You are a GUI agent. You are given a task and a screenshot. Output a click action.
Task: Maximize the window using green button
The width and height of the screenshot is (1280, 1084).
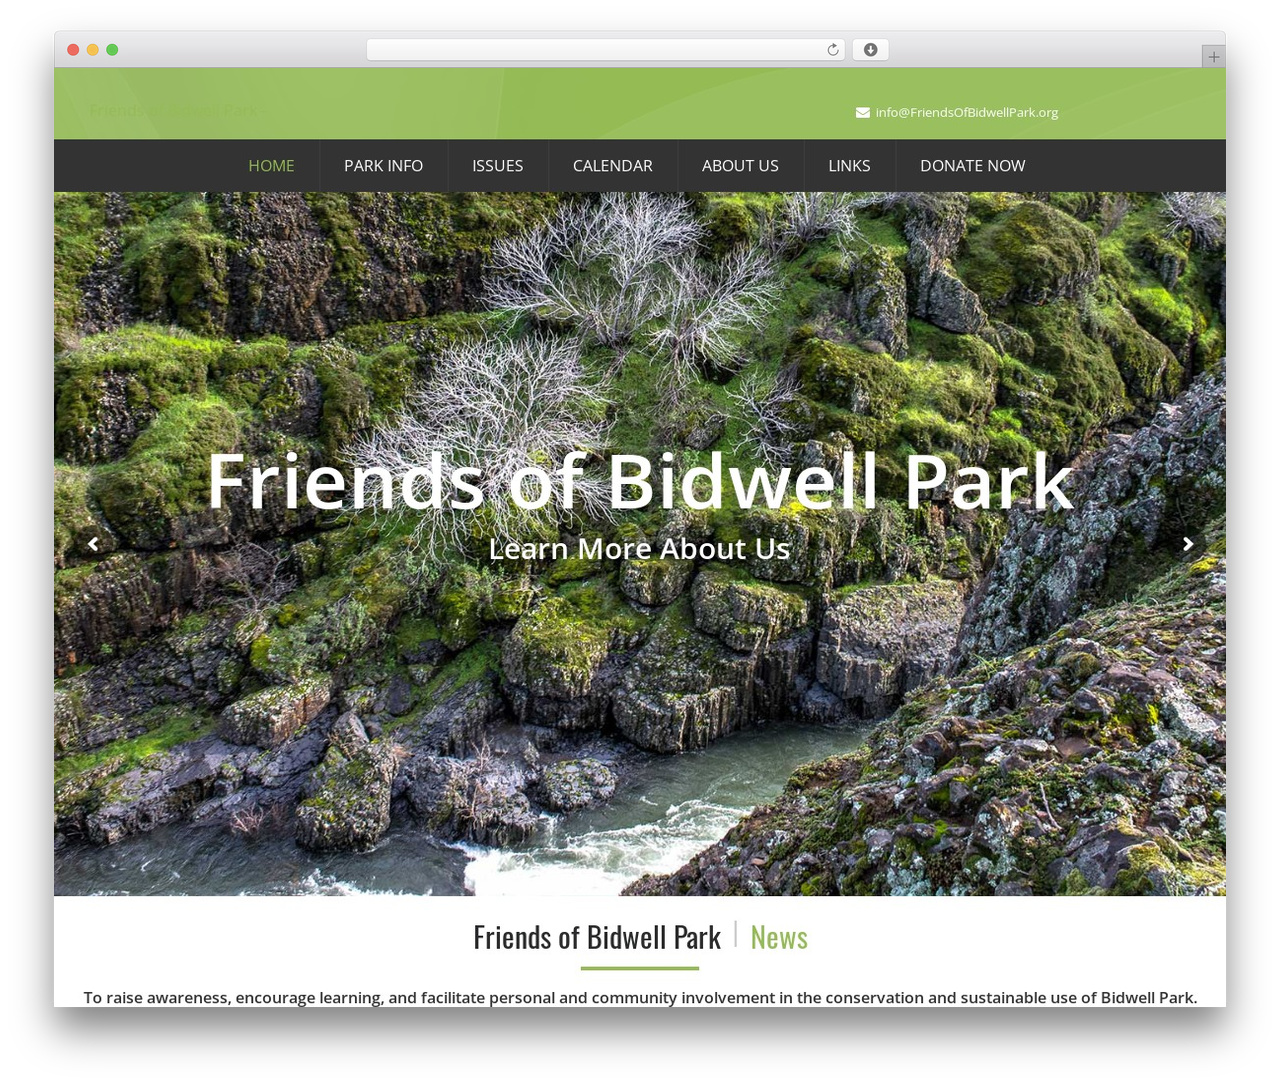tap(112, 50)
